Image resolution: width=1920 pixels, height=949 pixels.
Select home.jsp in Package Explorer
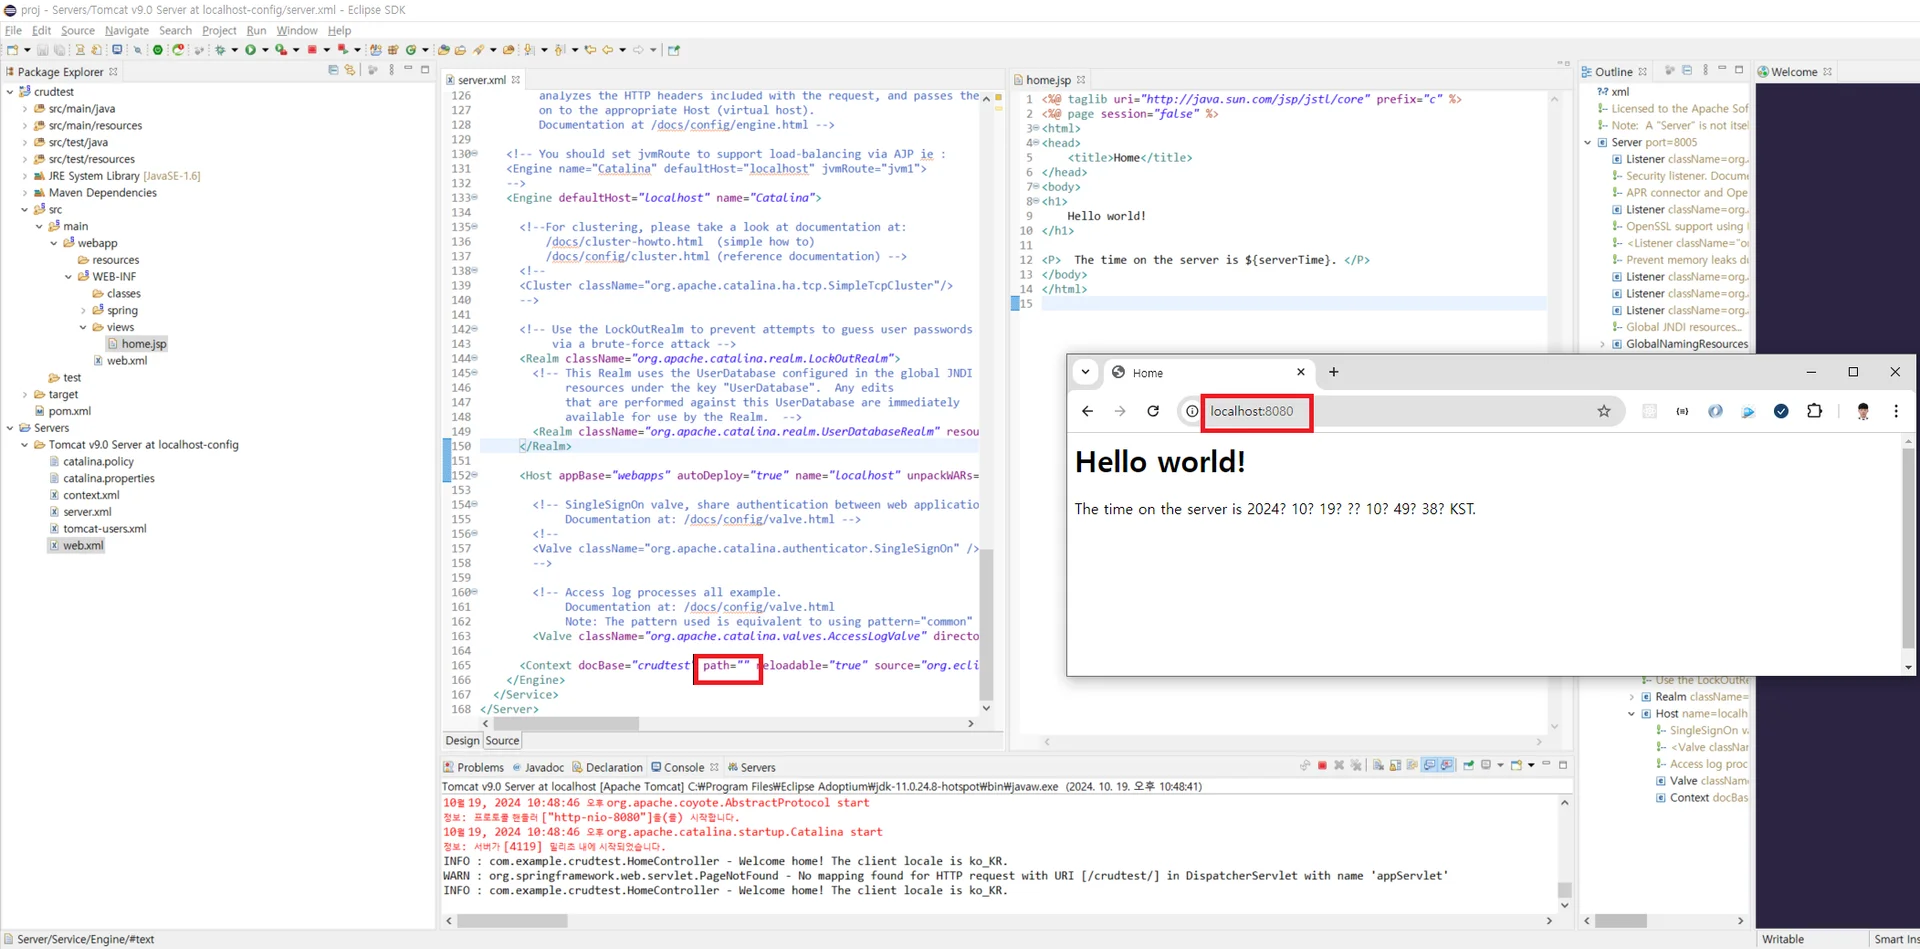(144, 343)
